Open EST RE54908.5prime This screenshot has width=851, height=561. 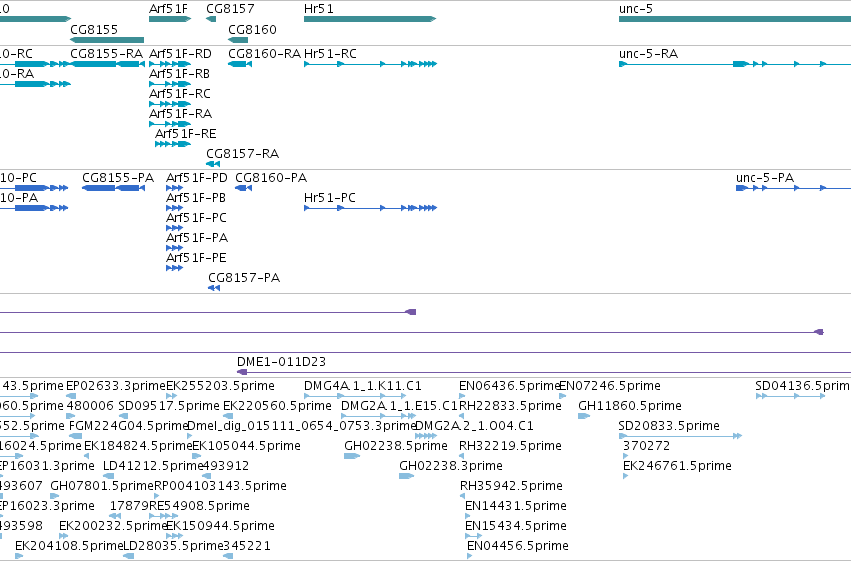(199, 506)
